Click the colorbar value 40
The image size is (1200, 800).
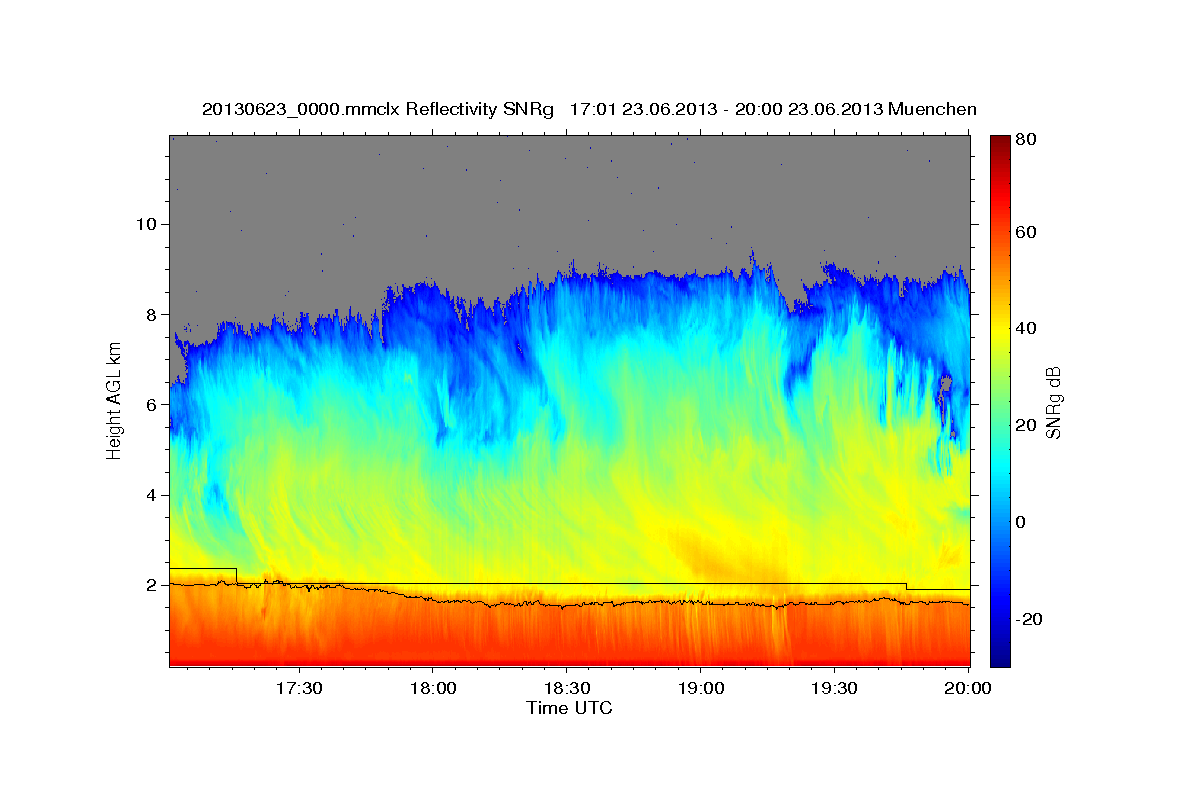[1027, 328]
